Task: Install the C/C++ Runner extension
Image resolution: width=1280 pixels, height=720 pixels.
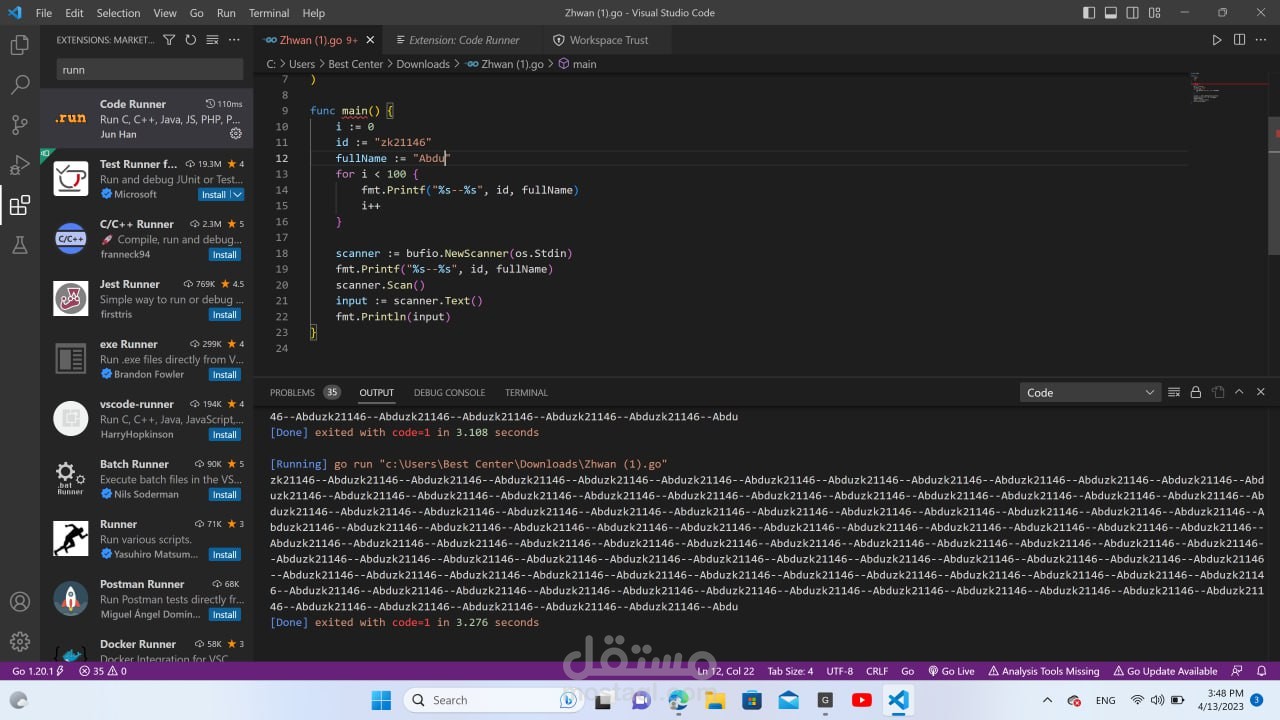Action: pyautogui.click(x=224, y=254)
